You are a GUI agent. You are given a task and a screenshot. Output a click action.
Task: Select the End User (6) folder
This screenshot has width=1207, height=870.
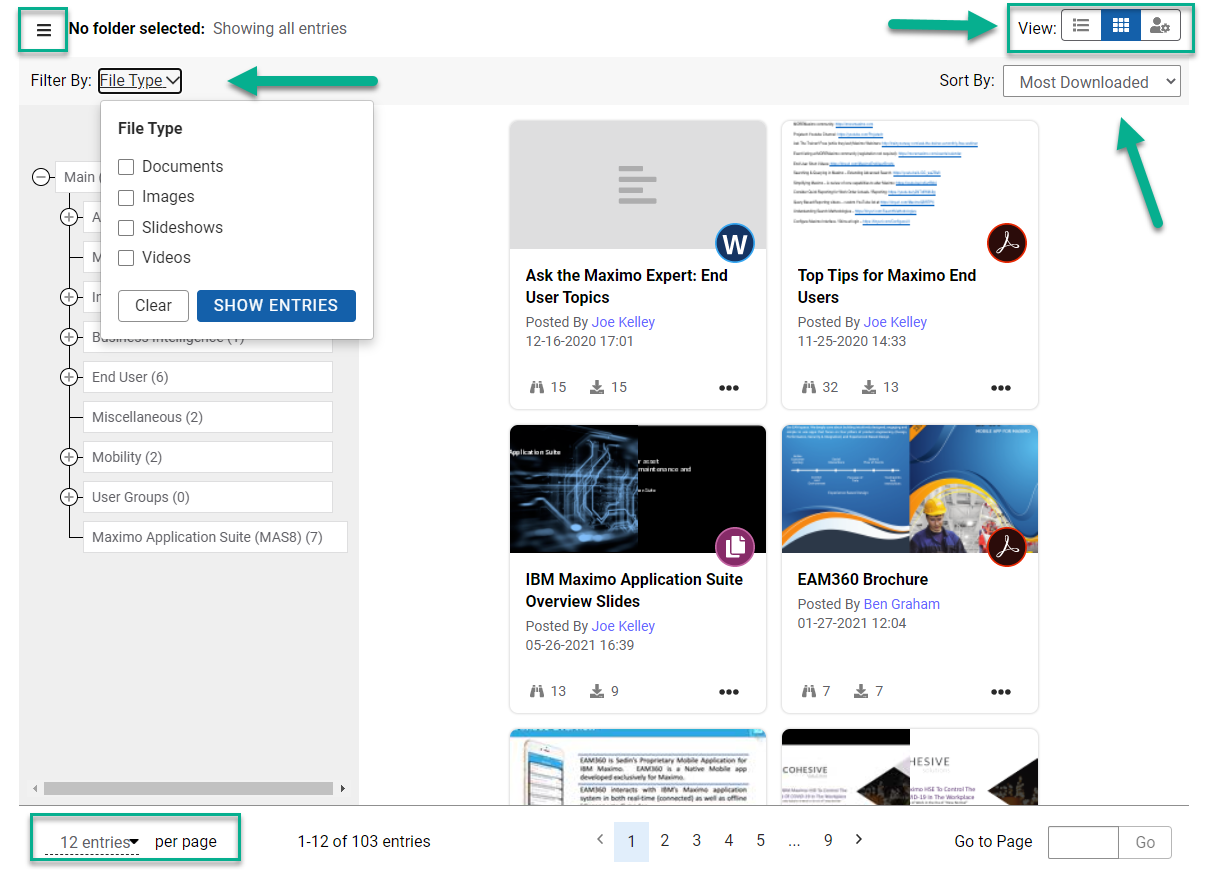click(207, 377)
